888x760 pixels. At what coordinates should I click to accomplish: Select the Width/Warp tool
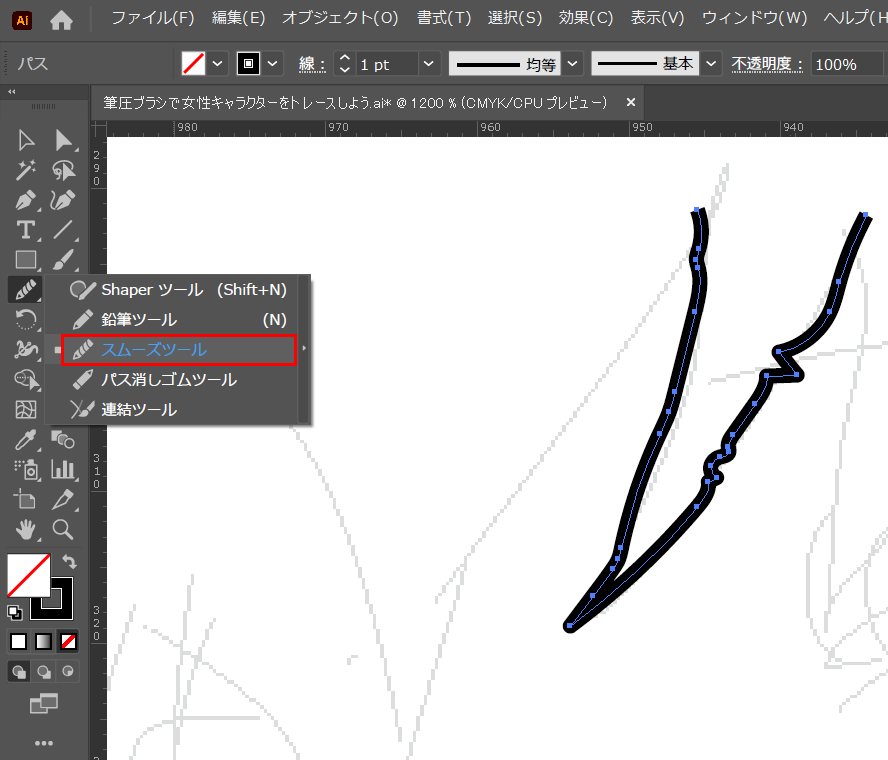[x=25, y=349]
